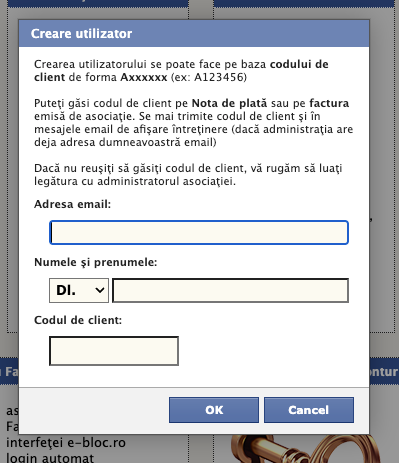Screen dimensions: 399x463
Task: Click the Adresa email label
Action: click(72, 204)
